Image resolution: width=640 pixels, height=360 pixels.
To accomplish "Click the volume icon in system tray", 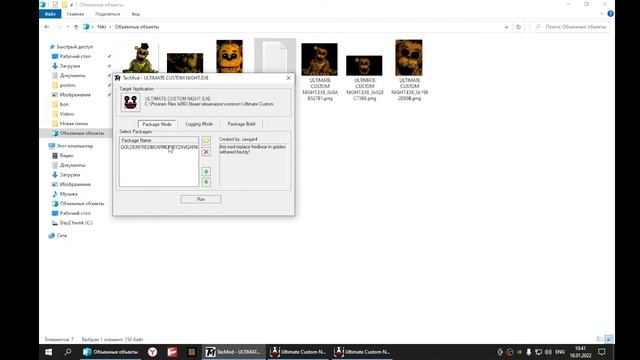I will tap(548, 352).
